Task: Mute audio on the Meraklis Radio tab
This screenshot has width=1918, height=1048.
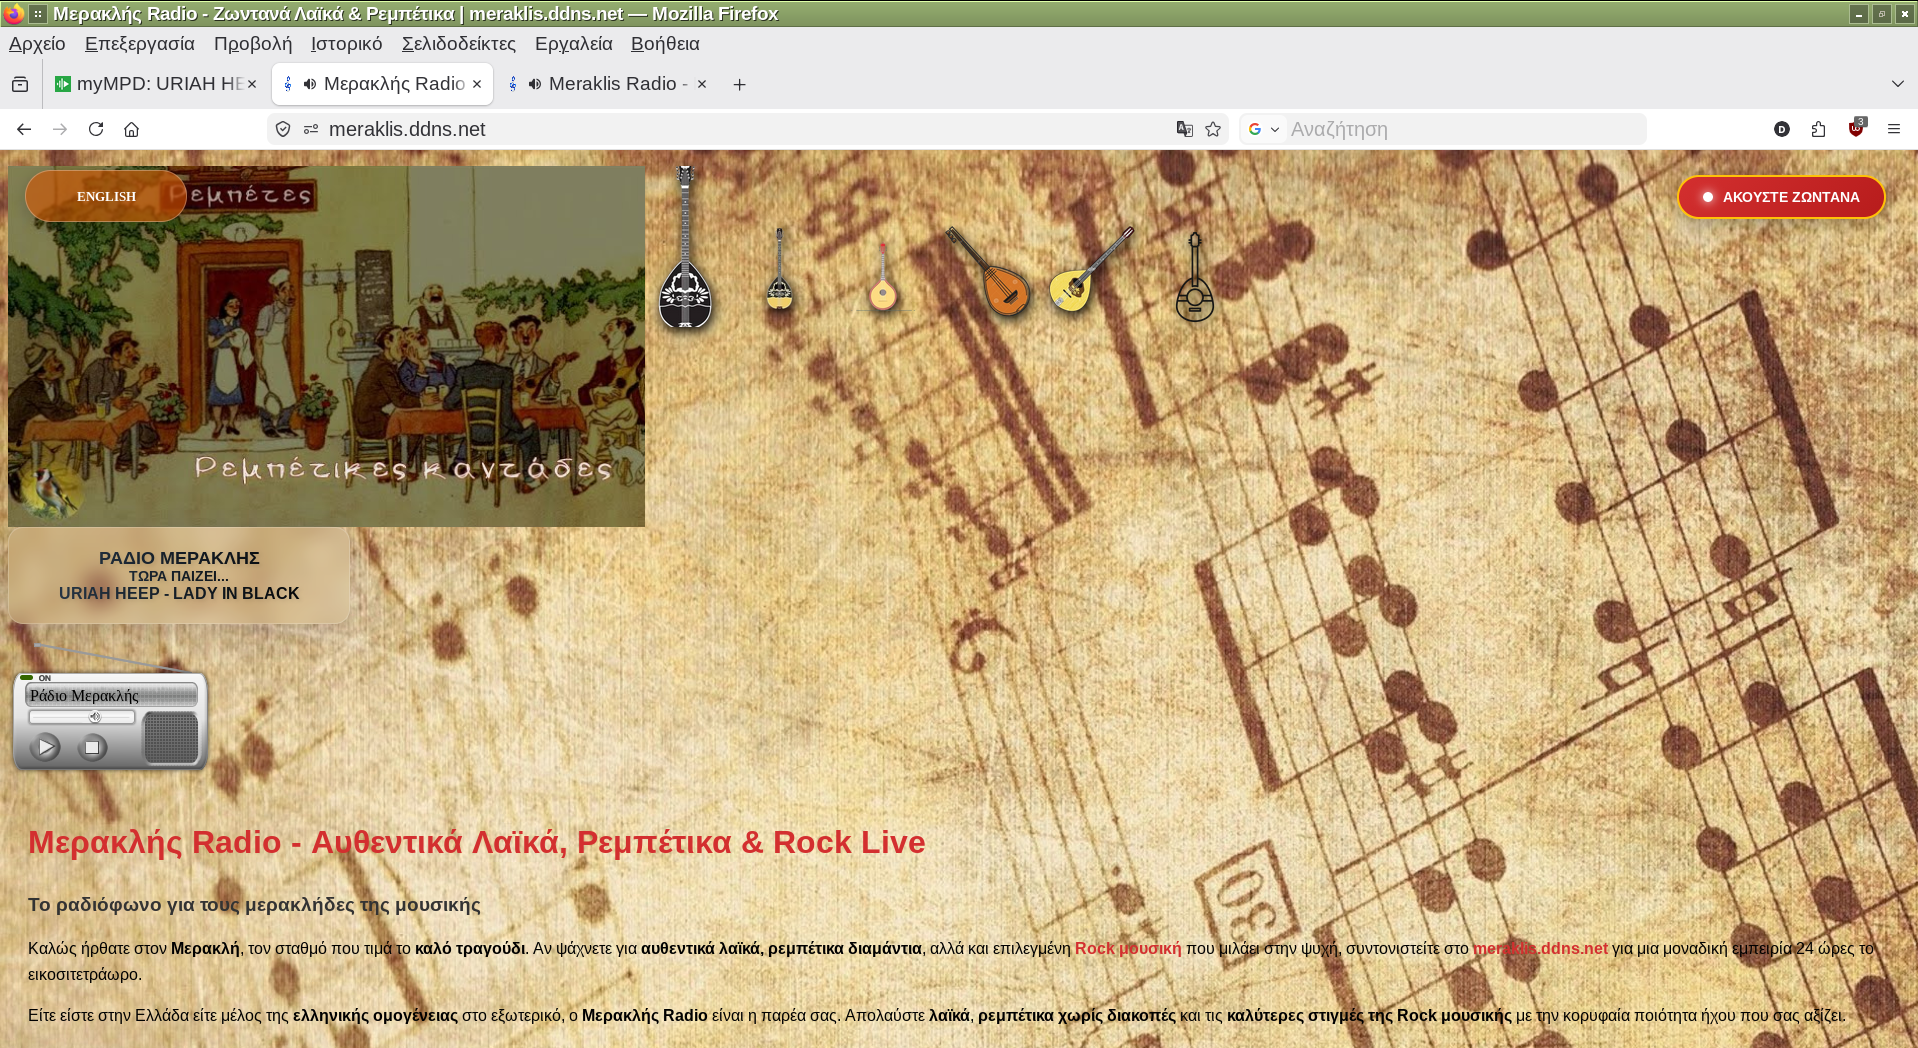Action: coord(535,84)
